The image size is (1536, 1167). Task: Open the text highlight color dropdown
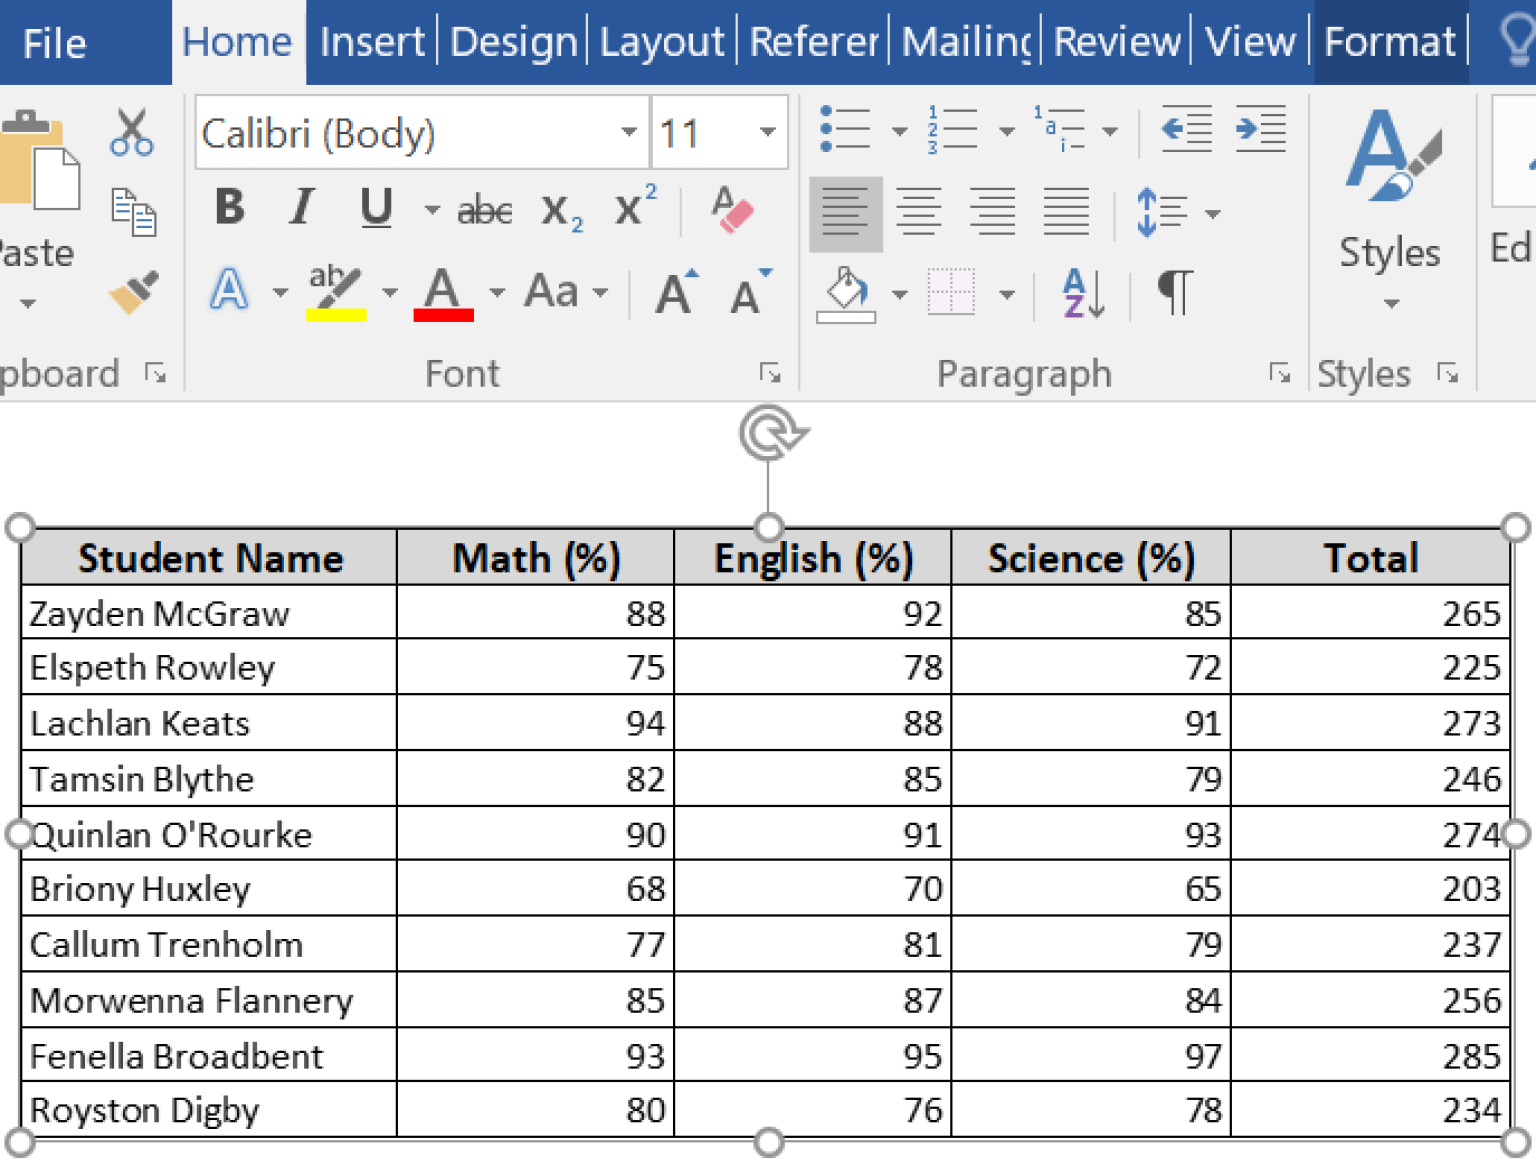click(390, 293)
